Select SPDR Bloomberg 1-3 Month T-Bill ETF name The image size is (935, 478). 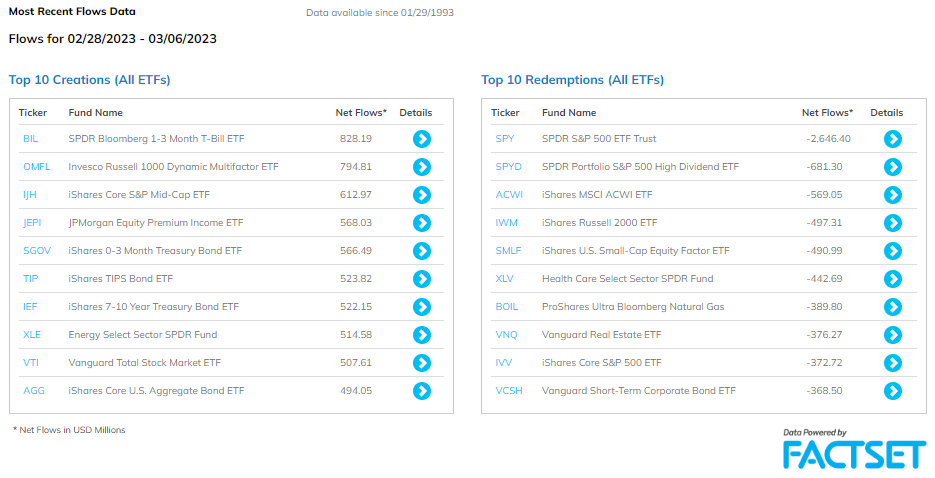click(156, 138)
